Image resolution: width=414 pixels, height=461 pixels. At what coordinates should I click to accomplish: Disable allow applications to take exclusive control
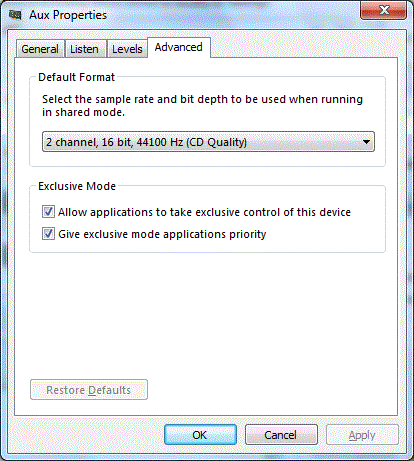click(48, 212)
